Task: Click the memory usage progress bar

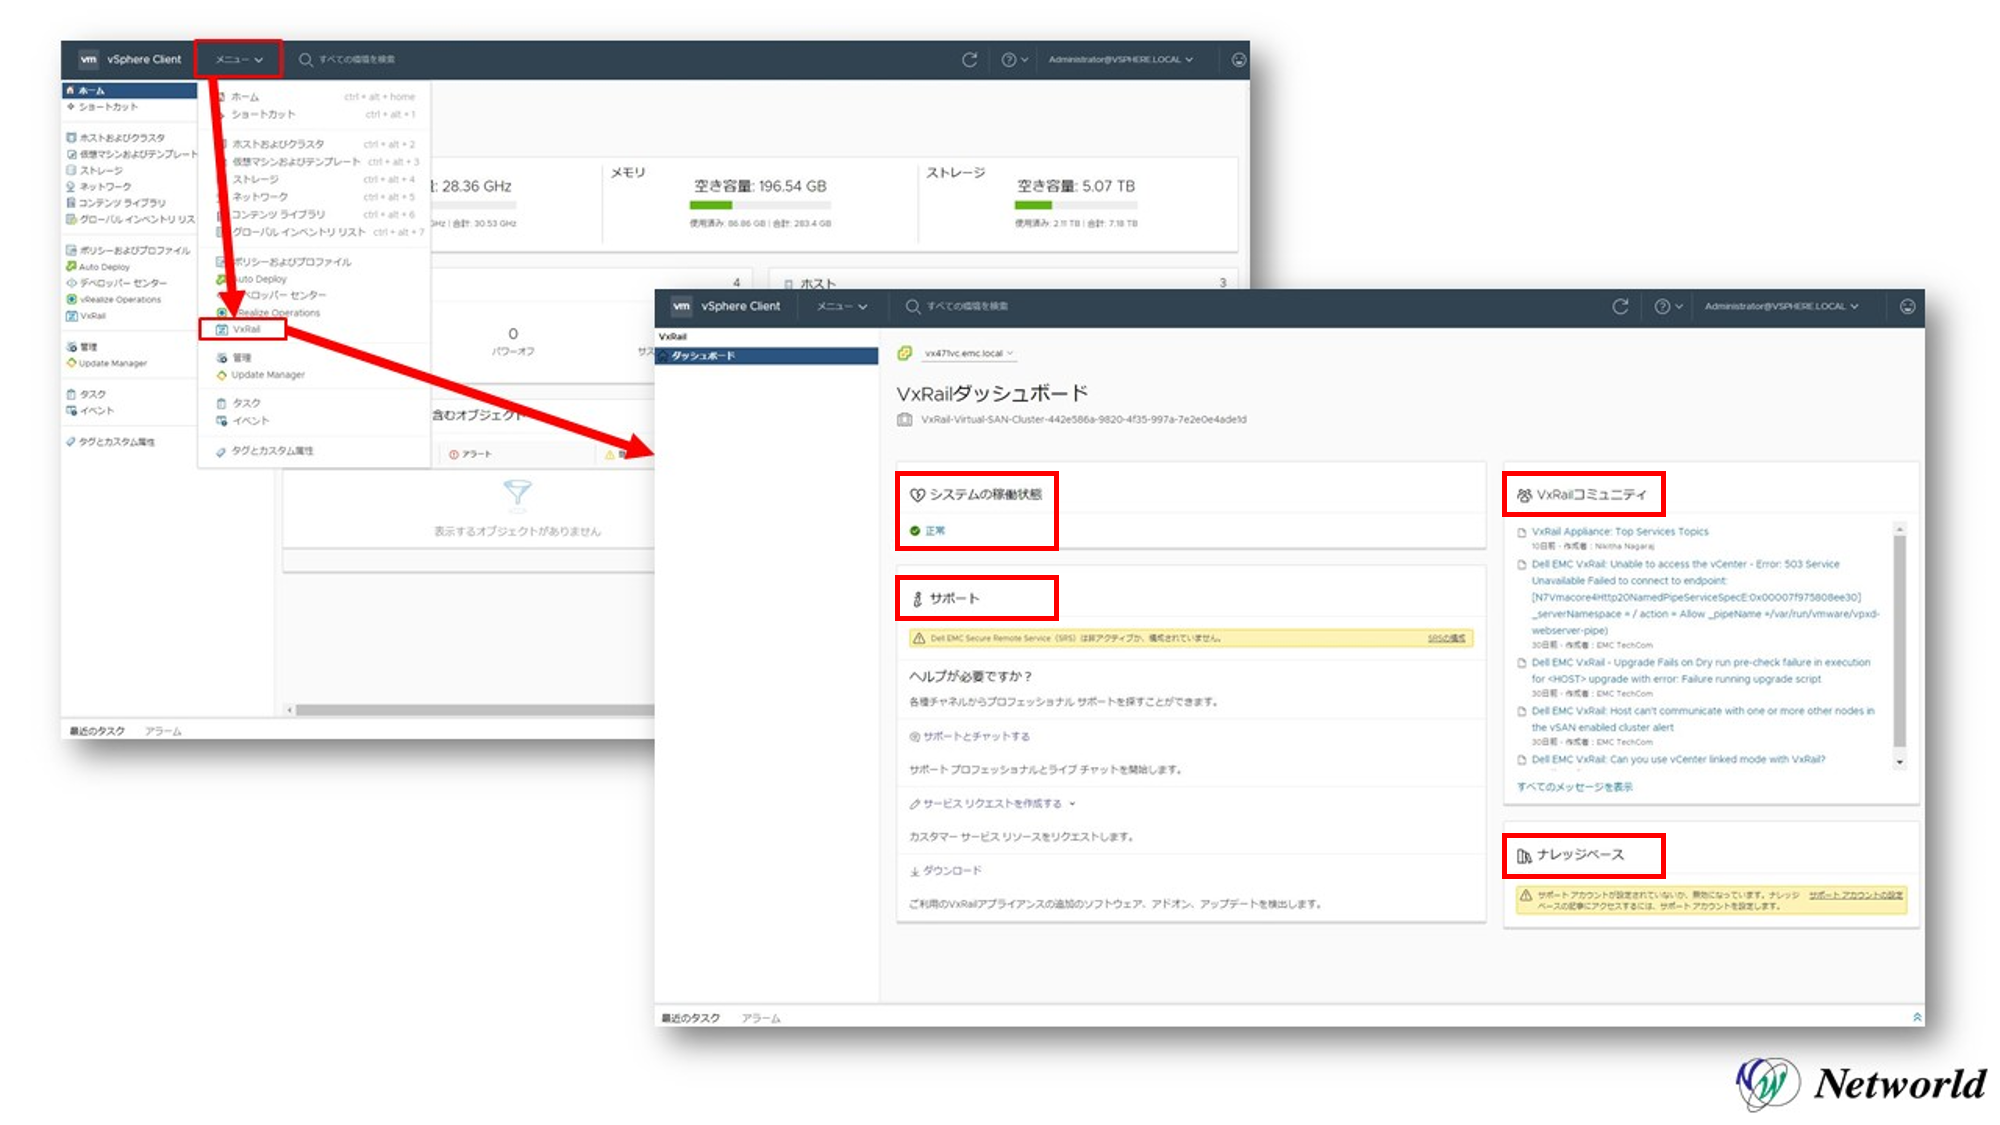Action: point(760,205)
